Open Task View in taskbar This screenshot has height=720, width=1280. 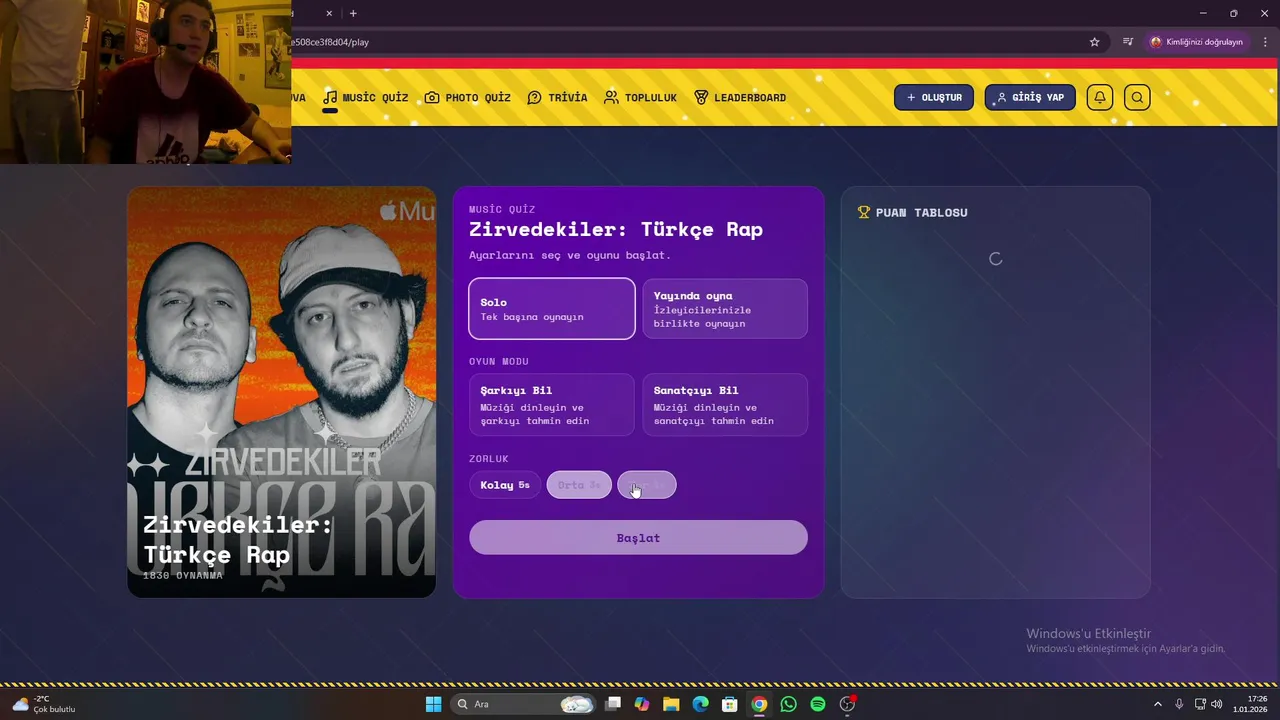click(x=613, y=704)
